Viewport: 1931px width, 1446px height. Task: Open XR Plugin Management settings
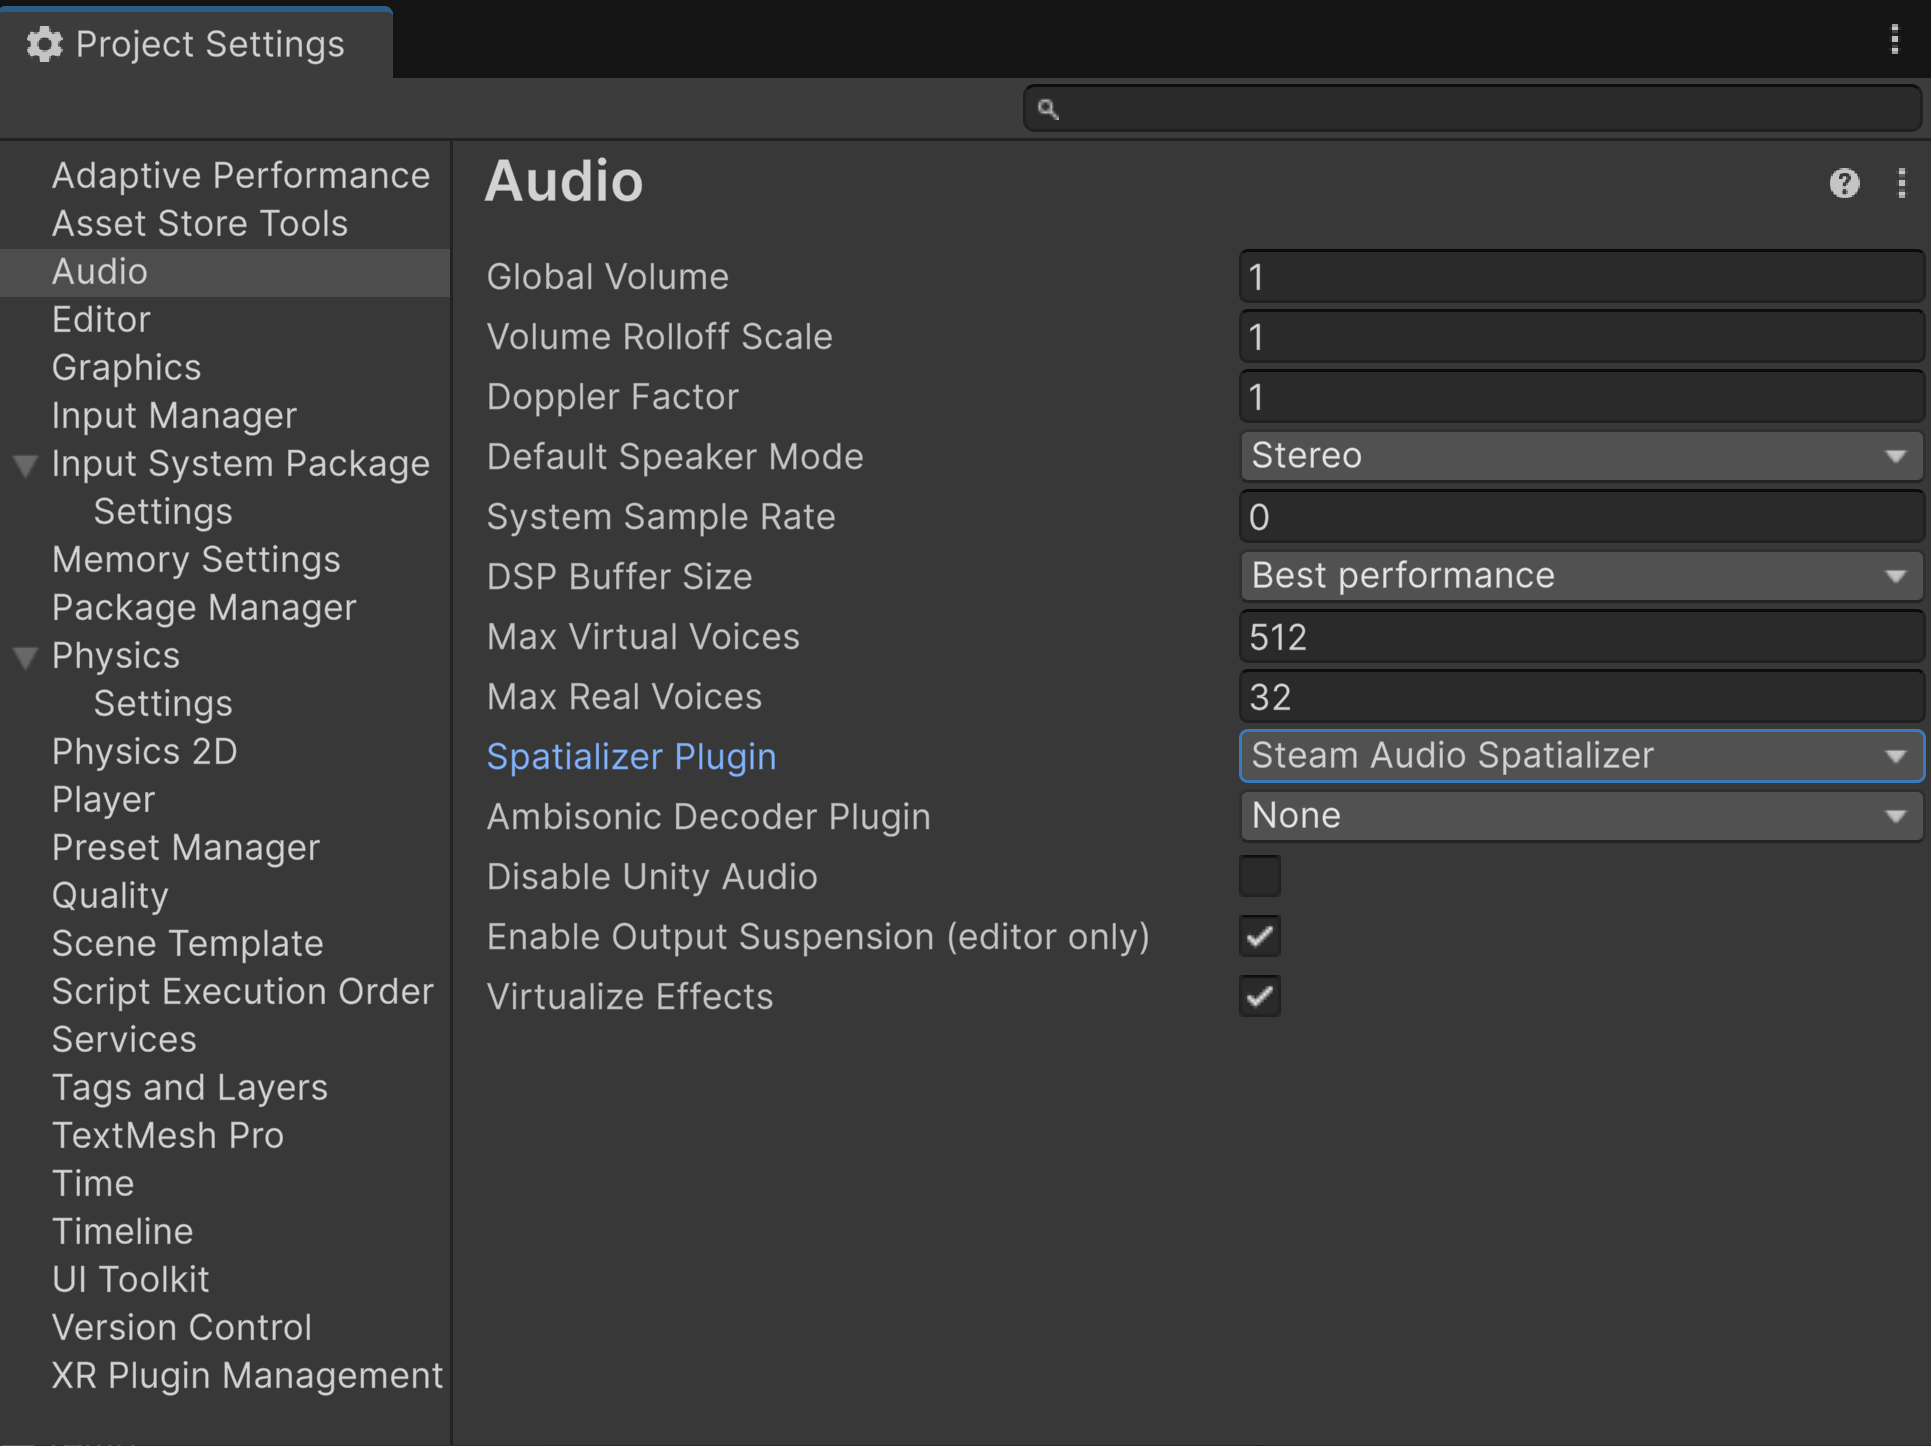pyautogui.click(x=247, y=1375)
